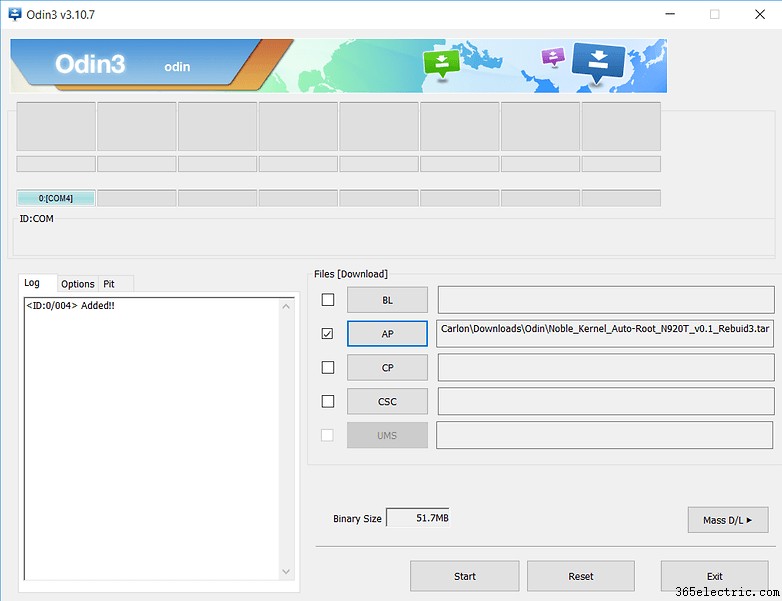This screenshot has height=601, width=782.
Task: Click the 'Odin3' banner logo
Action: 90,64
